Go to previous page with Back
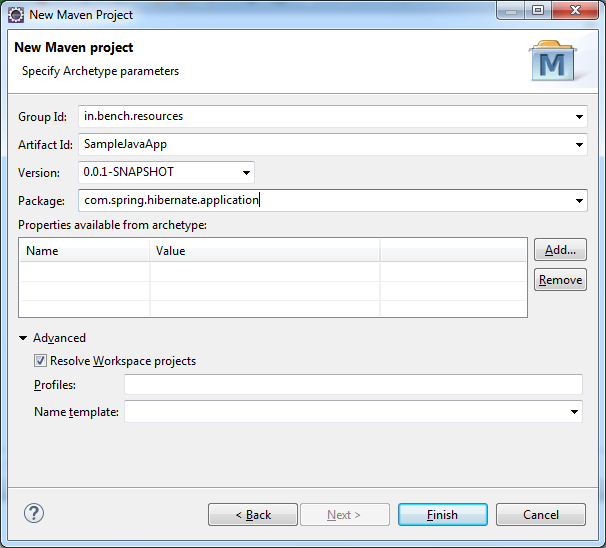Viewport: 606px width, 548px height. (x=253, y=514)
